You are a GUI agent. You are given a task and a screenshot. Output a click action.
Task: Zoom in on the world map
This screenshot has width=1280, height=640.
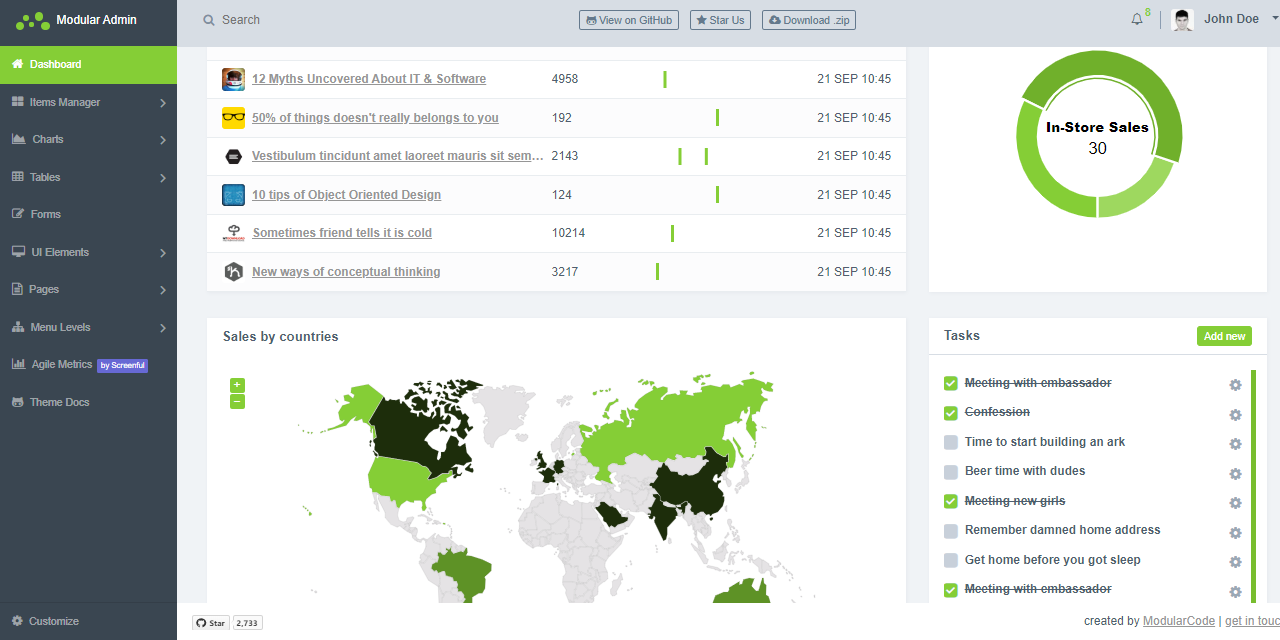237,385
